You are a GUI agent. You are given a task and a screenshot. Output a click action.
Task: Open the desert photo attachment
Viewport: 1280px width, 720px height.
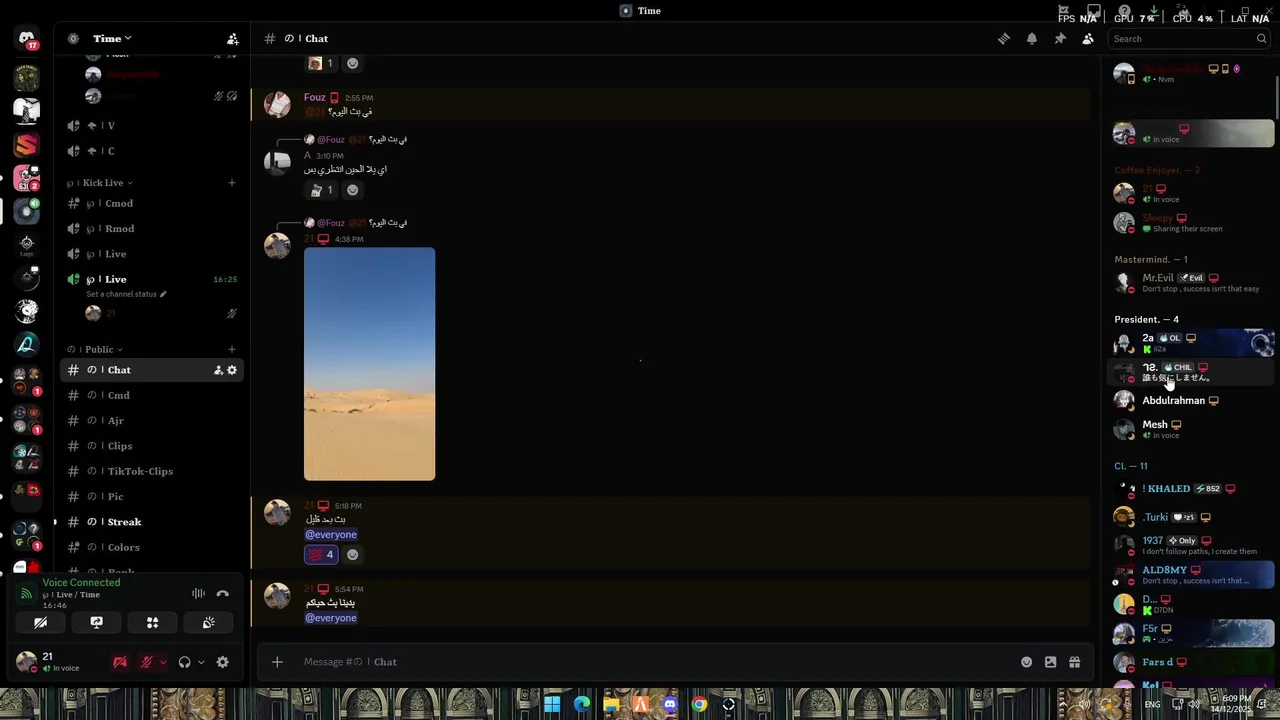click(x=369, y=364)
